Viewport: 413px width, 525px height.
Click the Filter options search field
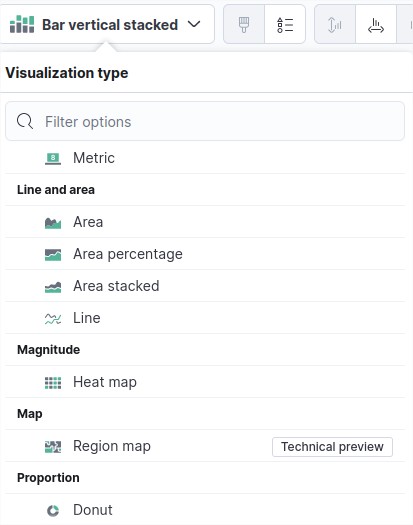tap(205, 121)
